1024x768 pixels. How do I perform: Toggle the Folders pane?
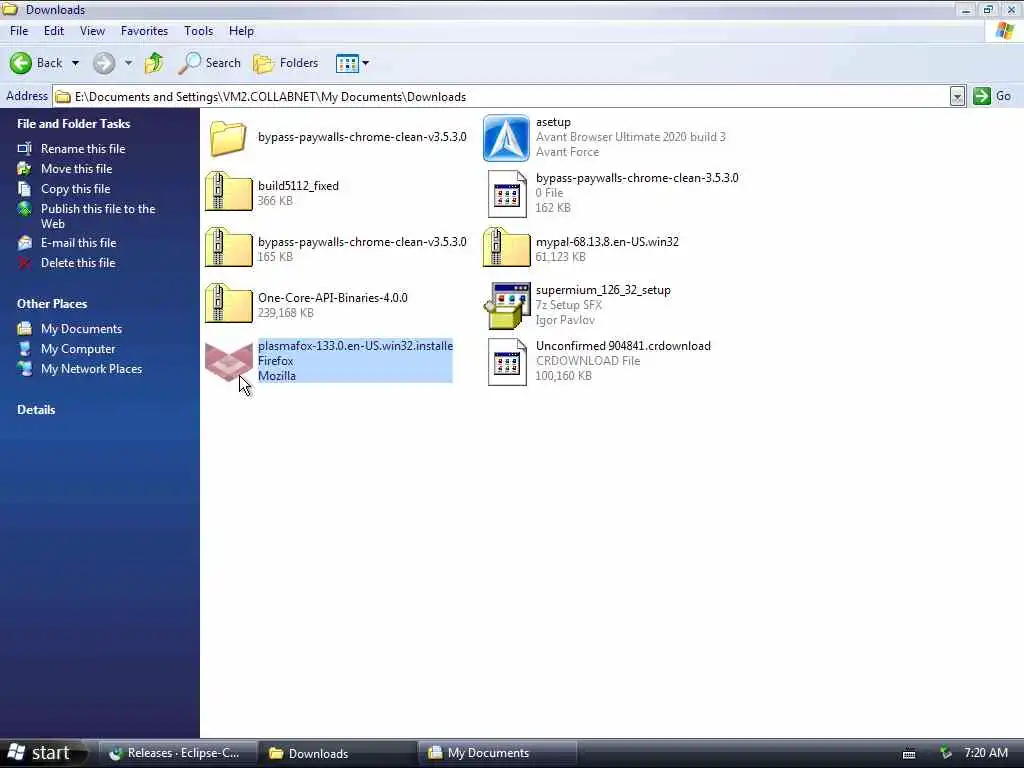coord(285,63)
